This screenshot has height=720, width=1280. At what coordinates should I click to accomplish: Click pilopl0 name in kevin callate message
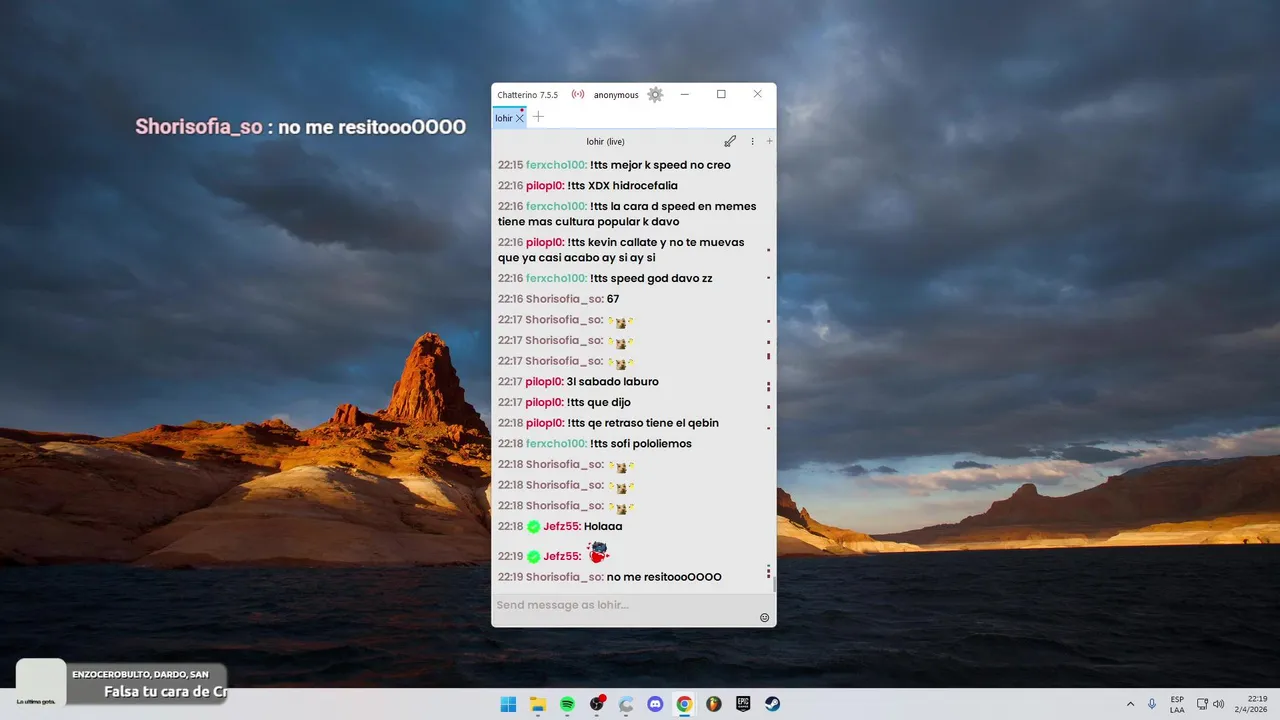[545, 242]
